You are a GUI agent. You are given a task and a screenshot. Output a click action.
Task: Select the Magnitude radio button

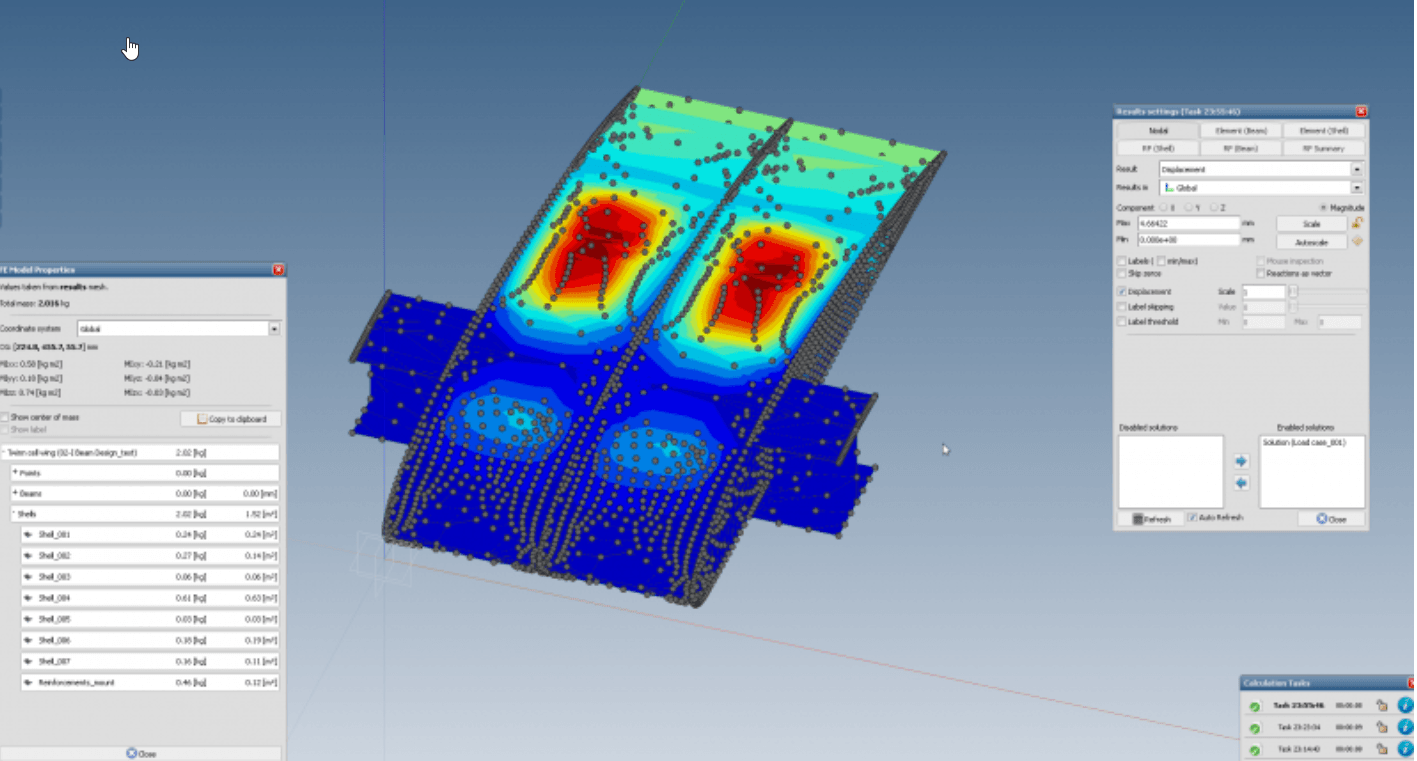click(1324, 207)
